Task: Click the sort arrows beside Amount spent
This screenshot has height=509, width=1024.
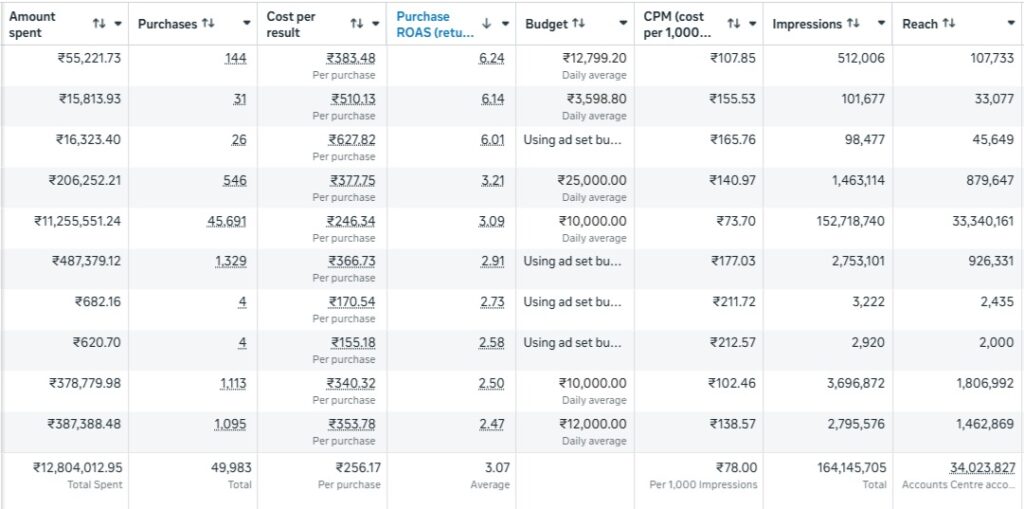Action: [98, 23]
